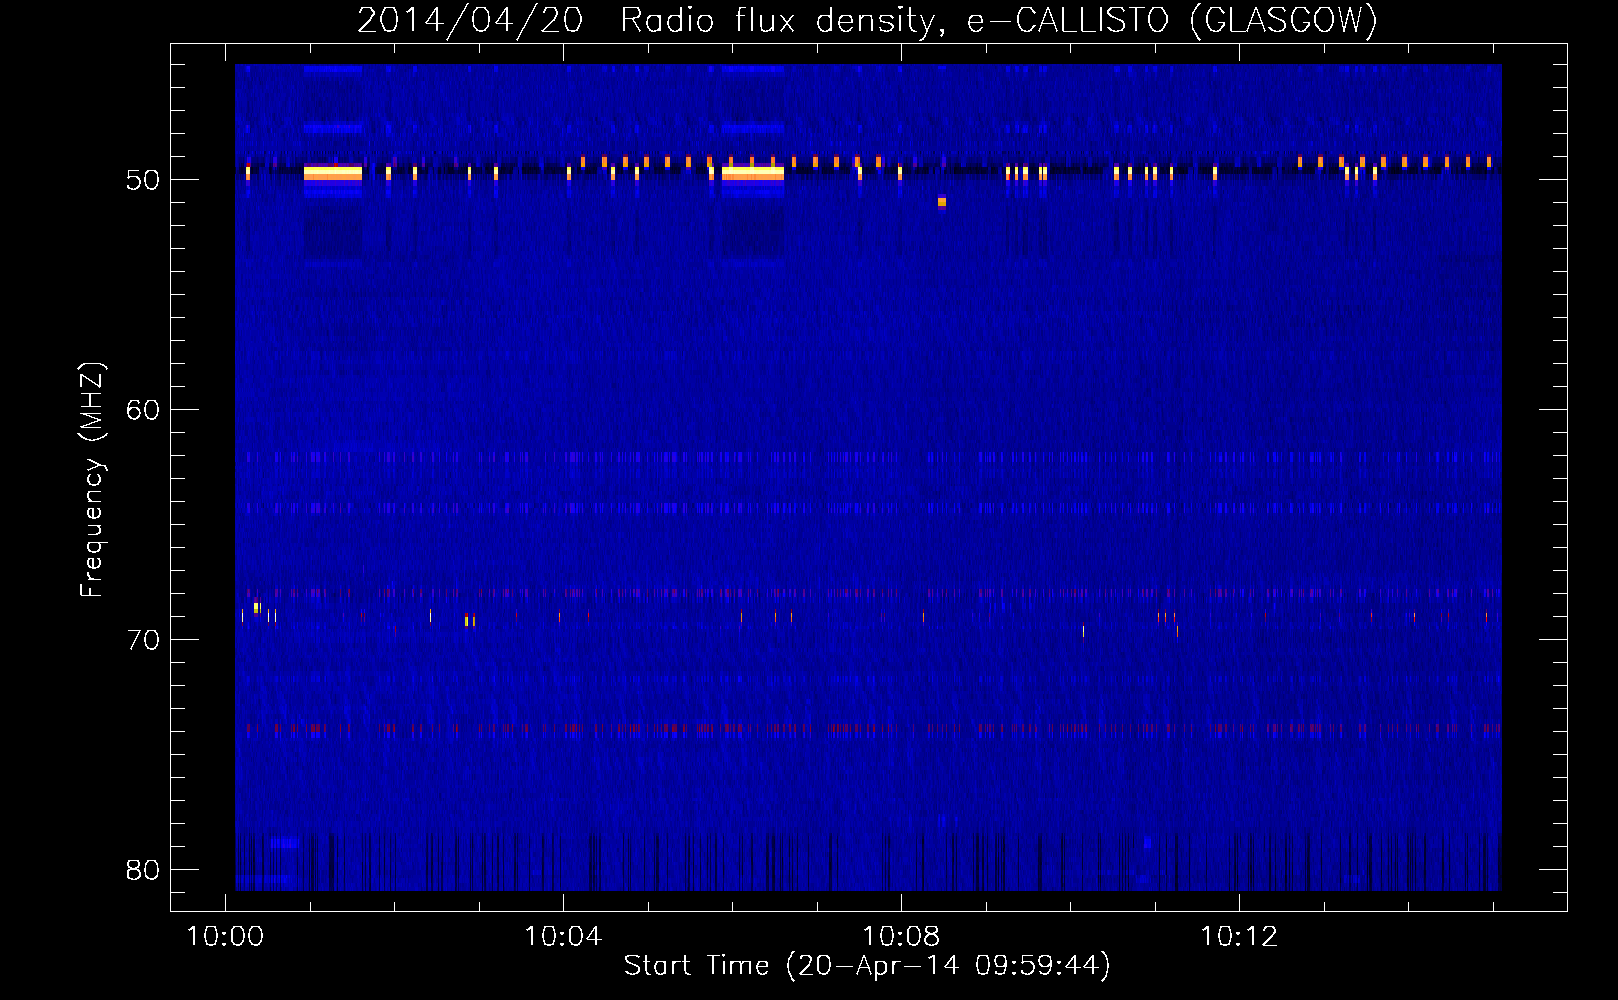Click the '10:04' time tick label
Image resolution: width=1618 pixels, height=1000 pixels.
(x=563, y=937)
